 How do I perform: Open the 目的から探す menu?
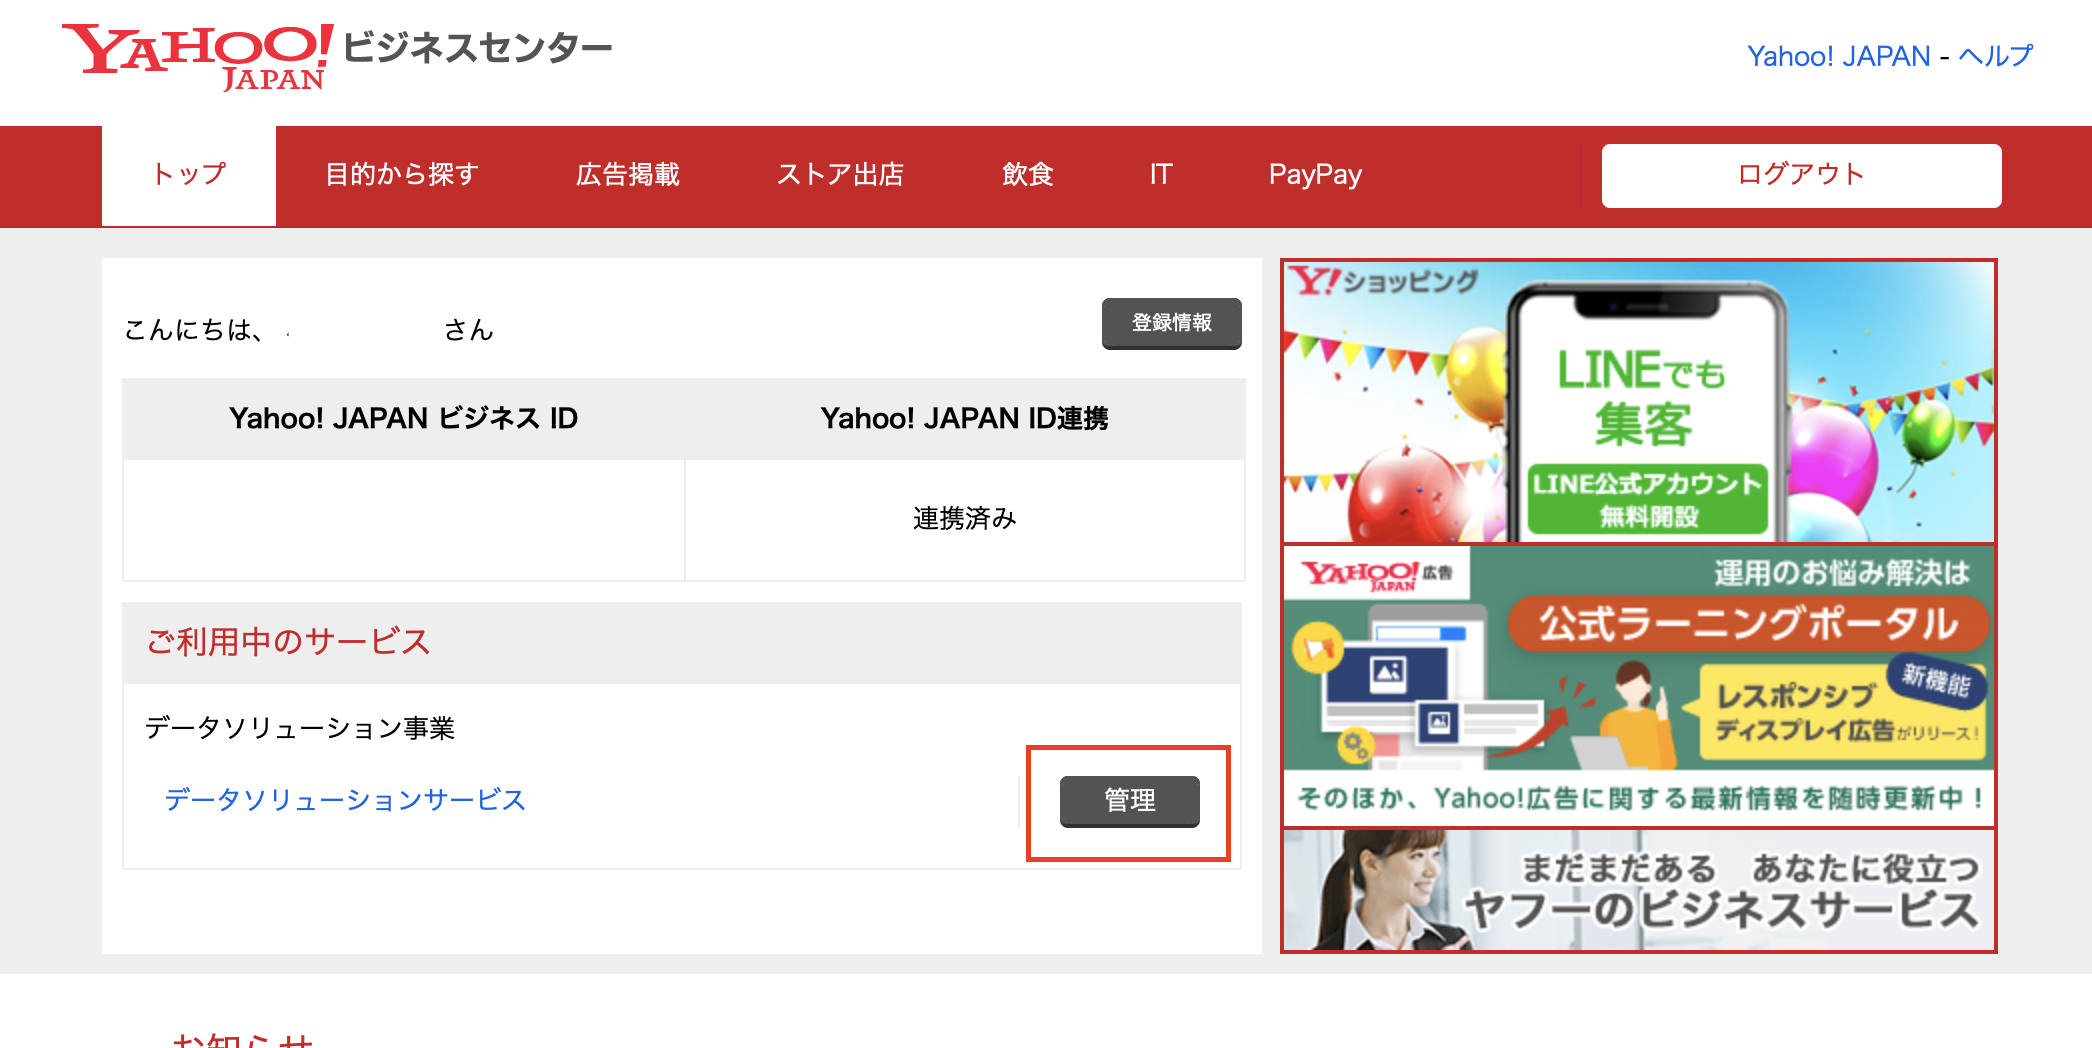402,175
